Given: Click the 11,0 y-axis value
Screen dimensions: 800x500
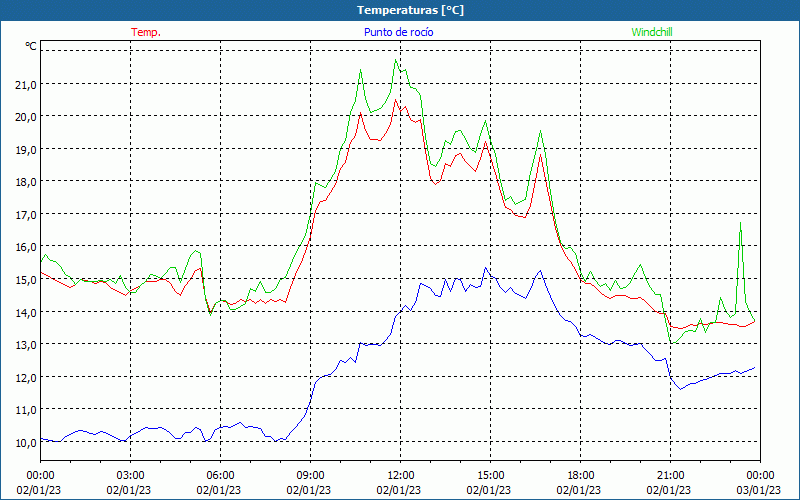Looking at the screenshot, I should tap(26, 410).
